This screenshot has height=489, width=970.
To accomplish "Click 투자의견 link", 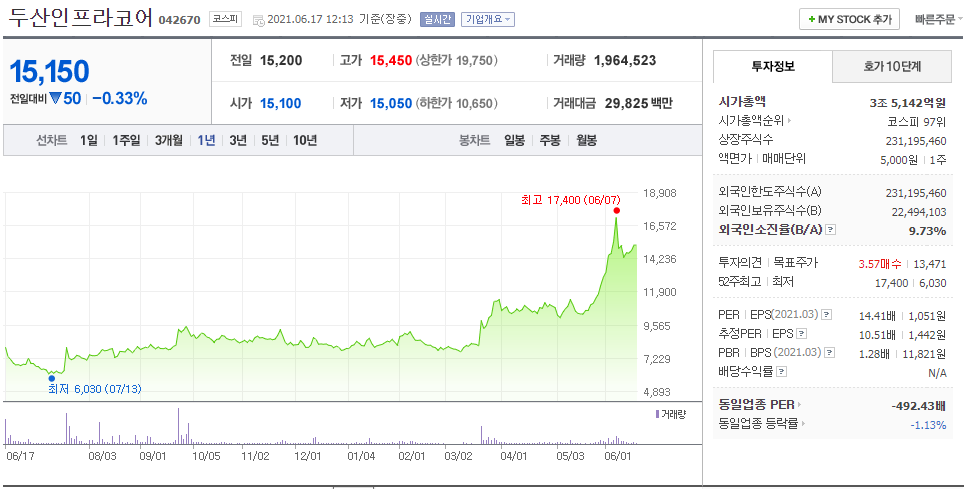I will pyautogui.click(x=740, y=263).
